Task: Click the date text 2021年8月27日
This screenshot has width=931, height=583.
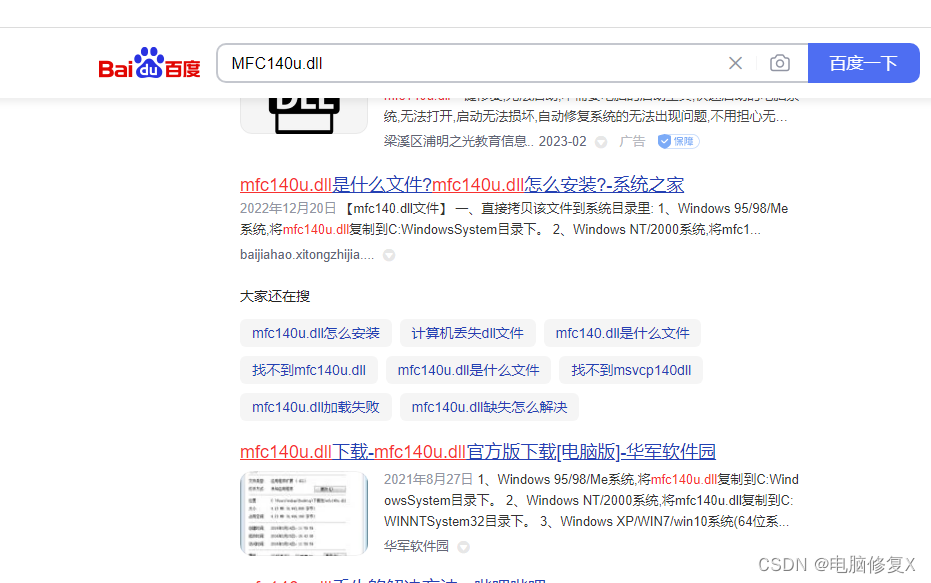Action: click(x=428, y=479)
